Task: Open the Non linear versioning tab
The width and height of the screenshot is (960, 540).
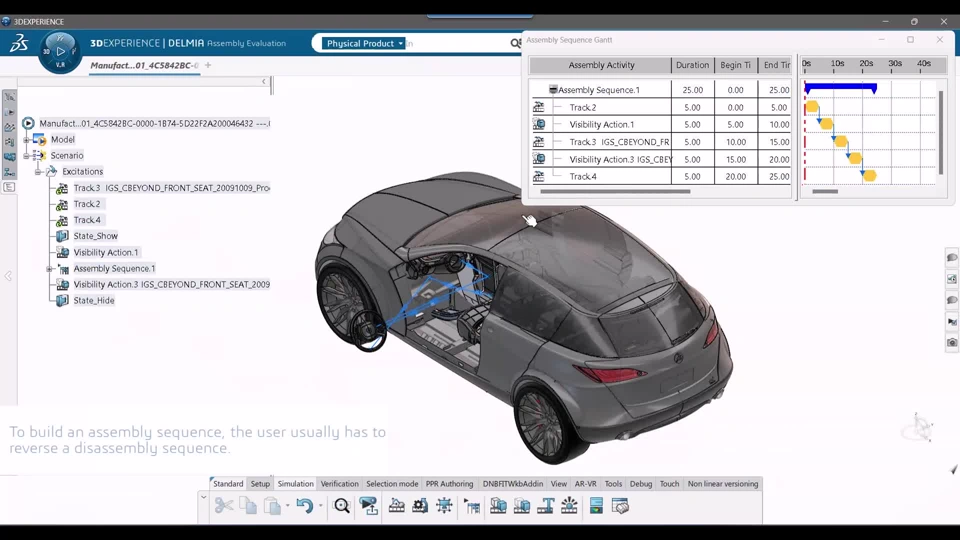Action: point(723,484)
